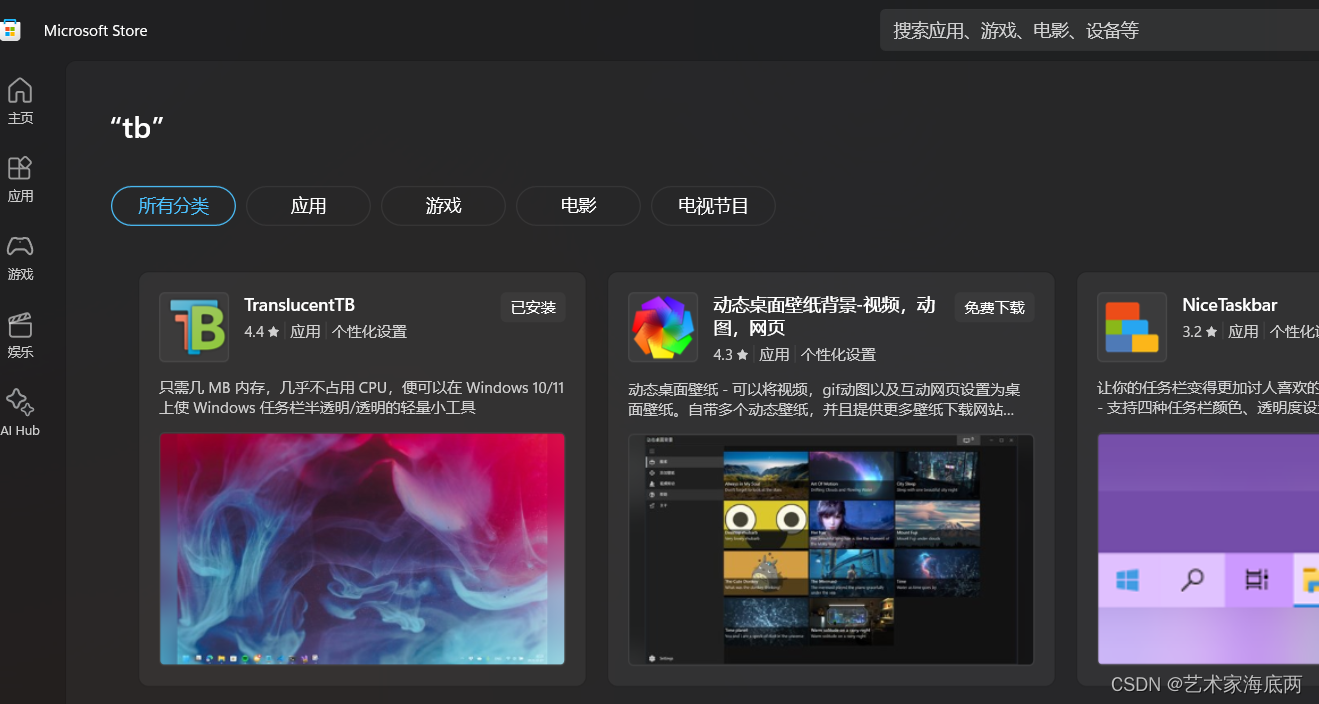The image size is (1319, 704).
Task: Click the NiceTaskbar app icon
Action: [1132, 327]
